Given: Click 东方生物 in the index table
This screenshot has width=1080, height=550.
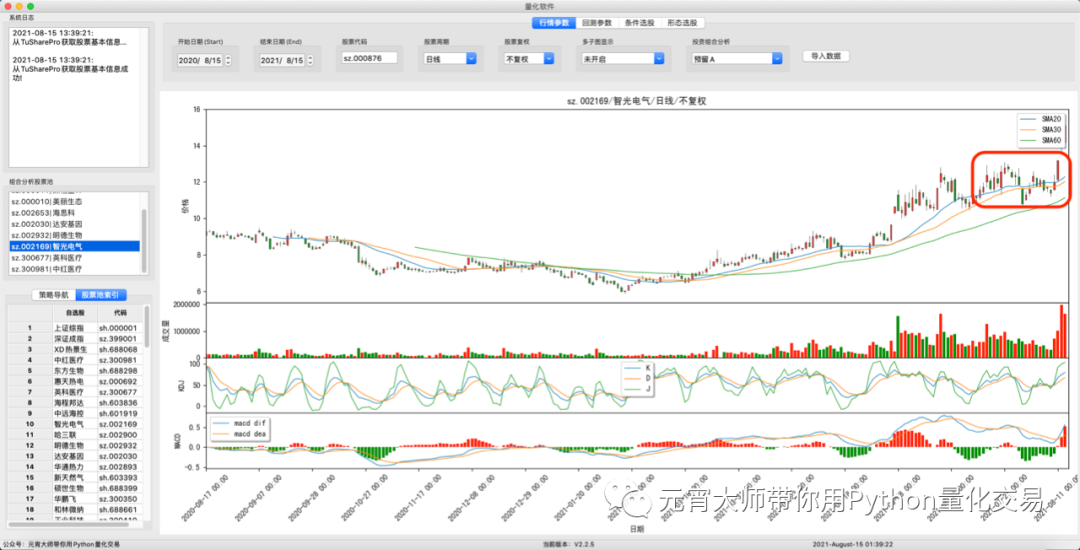Looking at the screenshot, I should [74, 370].
